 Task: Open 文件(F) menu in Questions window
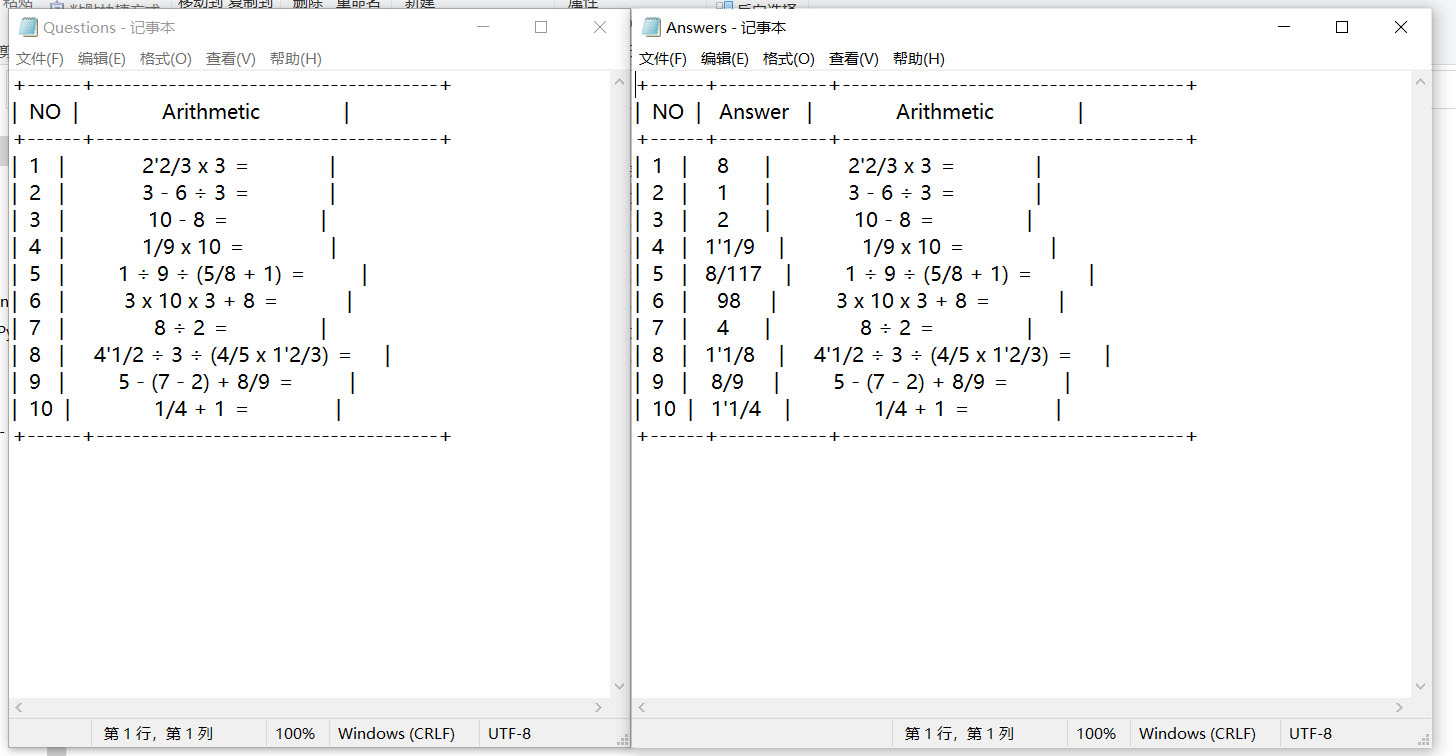pos(40,59)
